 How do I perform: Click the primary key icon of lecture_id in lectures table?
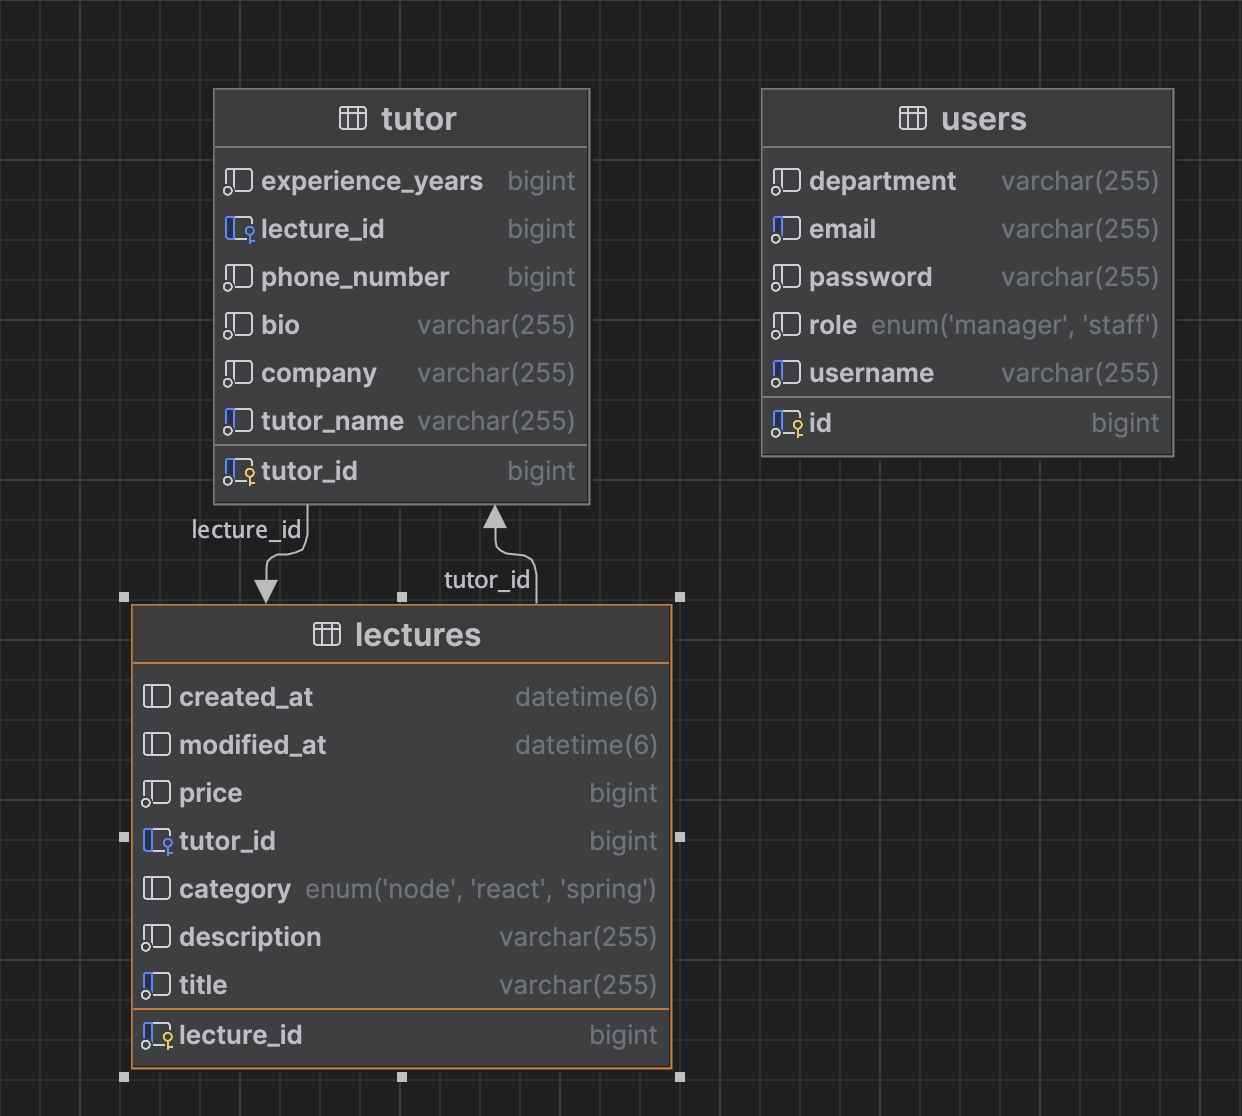pos(157,1035)
